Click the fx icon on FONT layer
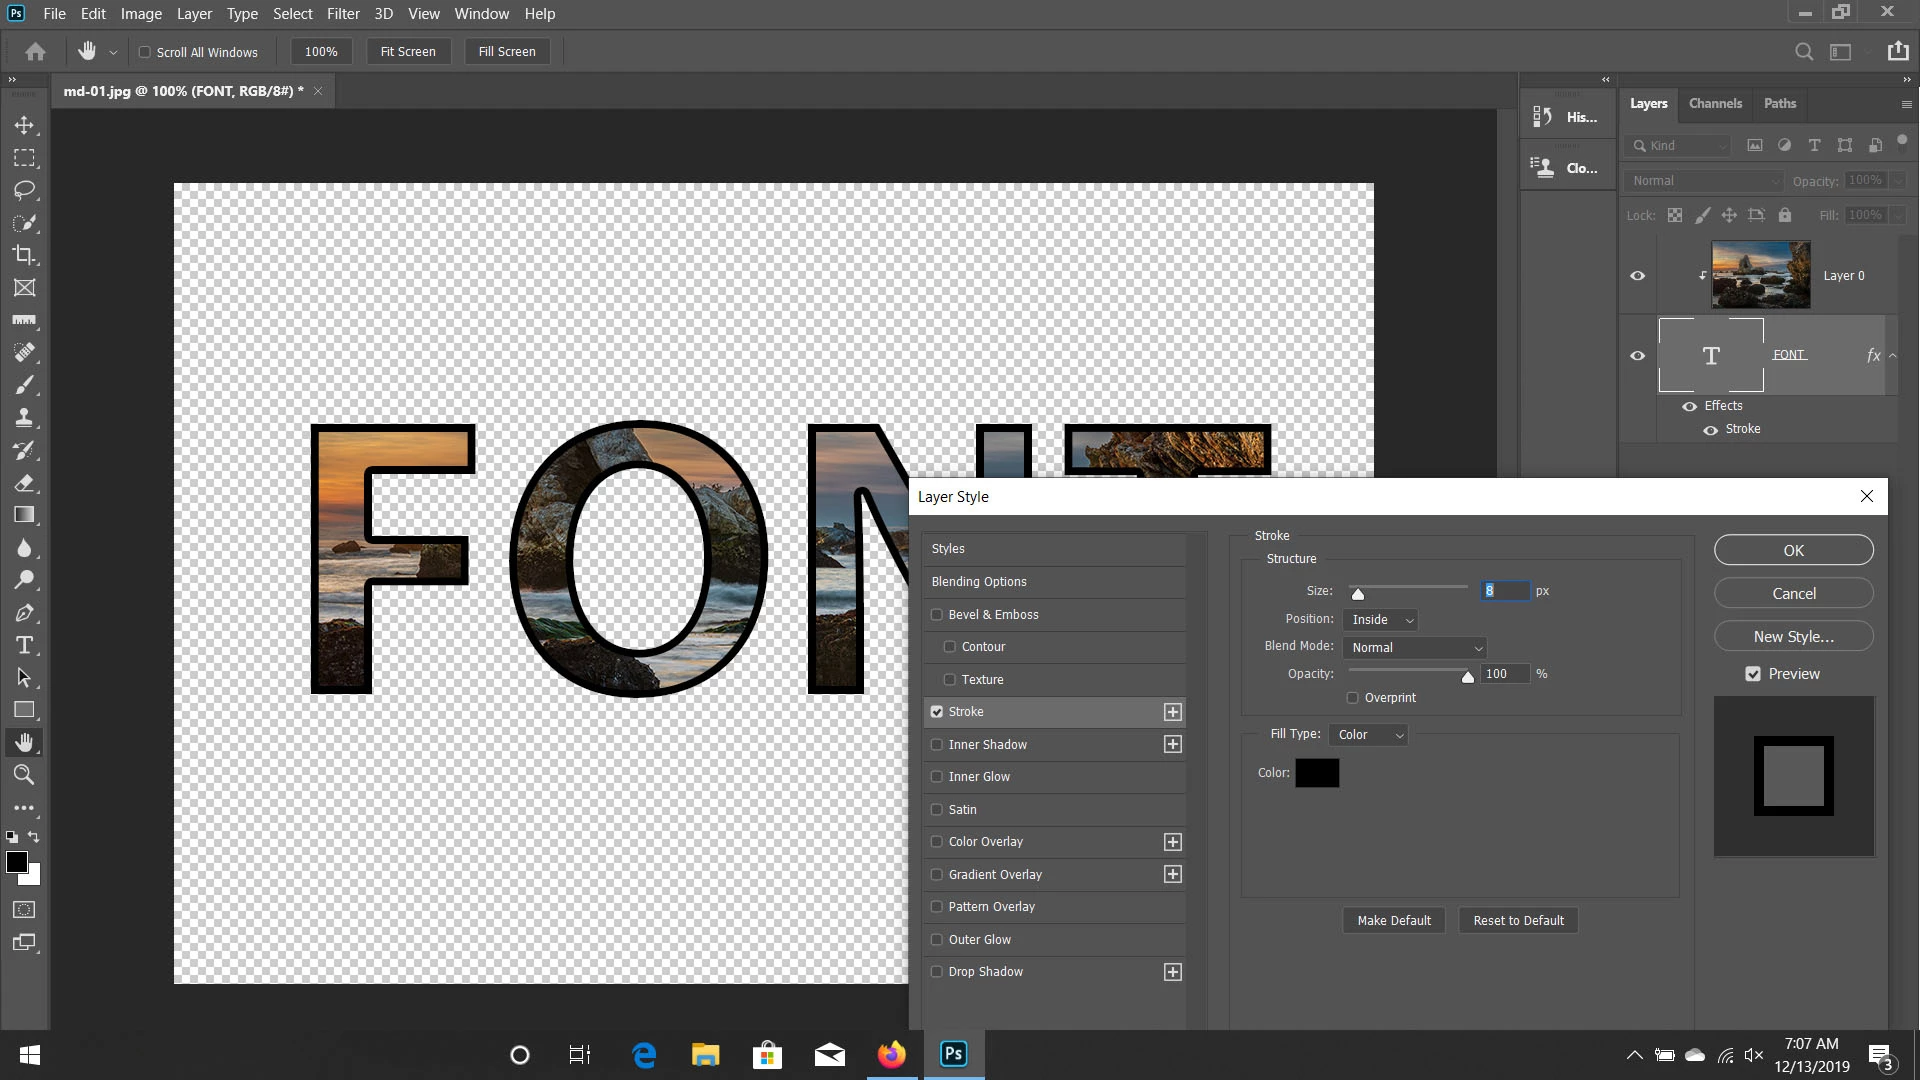 click(x=1873, y=355)
